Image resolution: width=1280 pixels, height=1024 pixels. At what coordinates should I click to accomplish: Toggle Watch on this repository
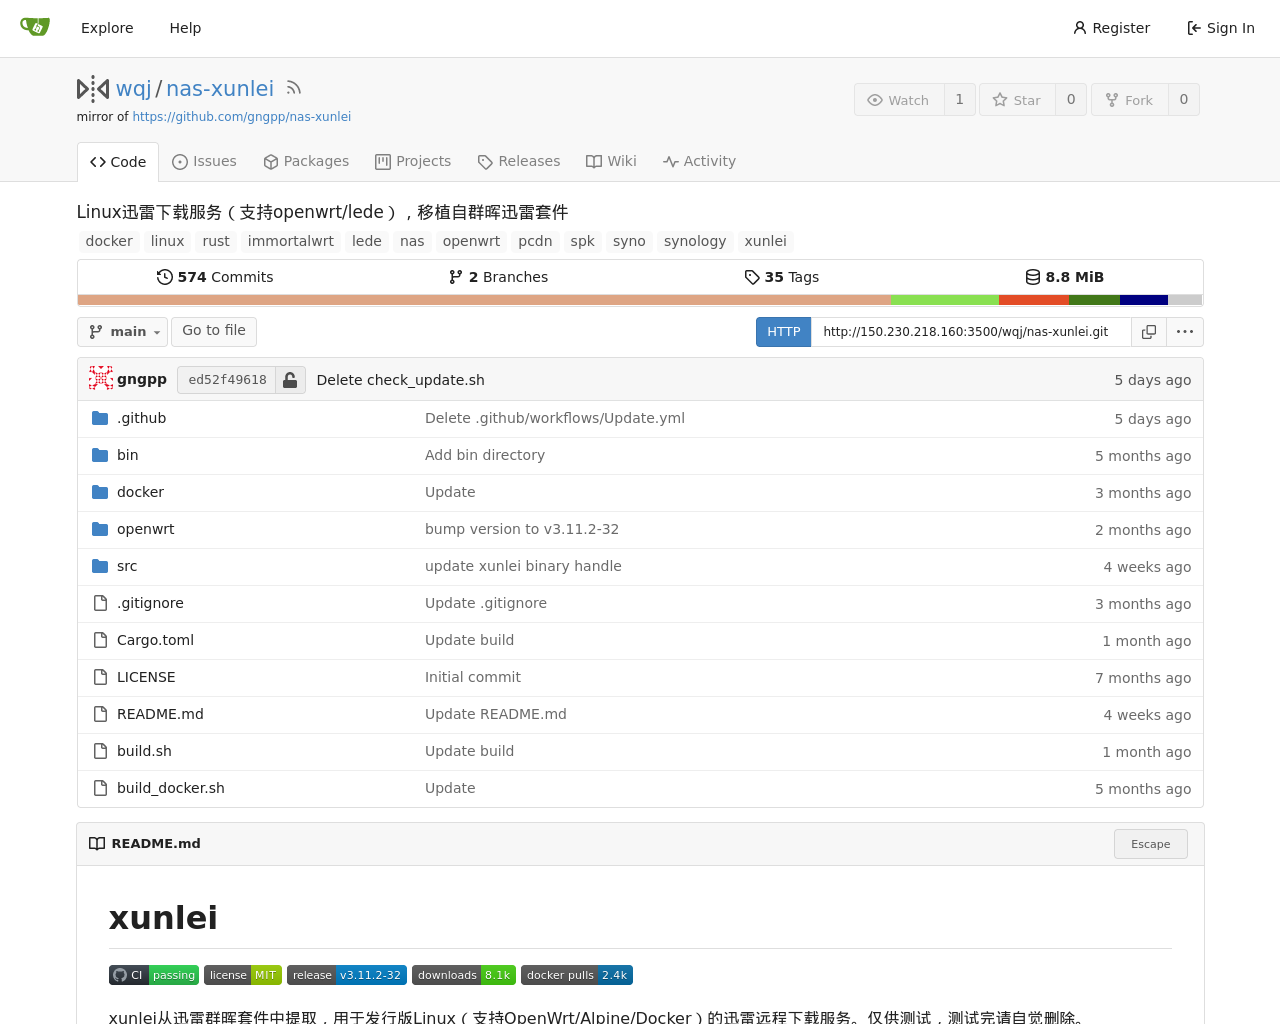pos(899,100)
